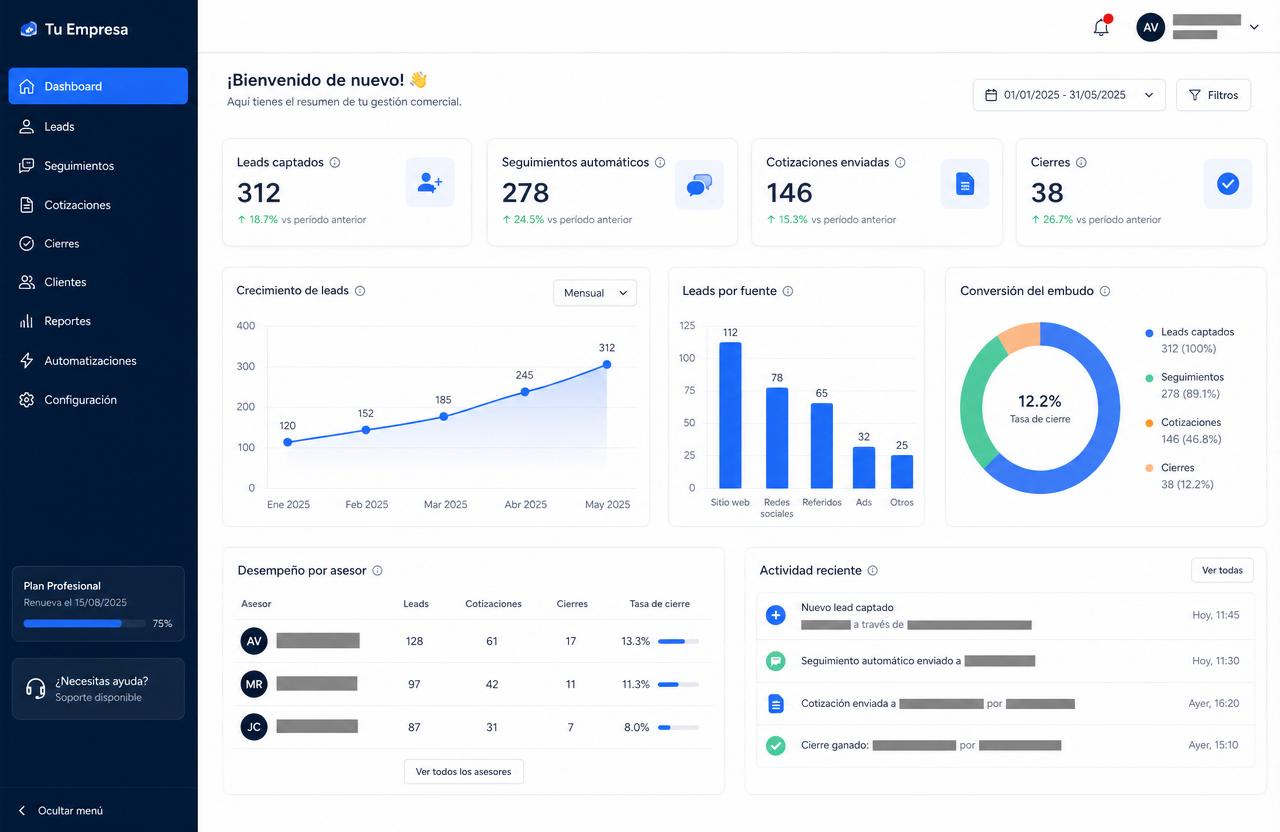The height and width of the screenshot is (832, 1280).
Task: Click the Redes sociales bar showing 78
Action: tap(777, 438)
